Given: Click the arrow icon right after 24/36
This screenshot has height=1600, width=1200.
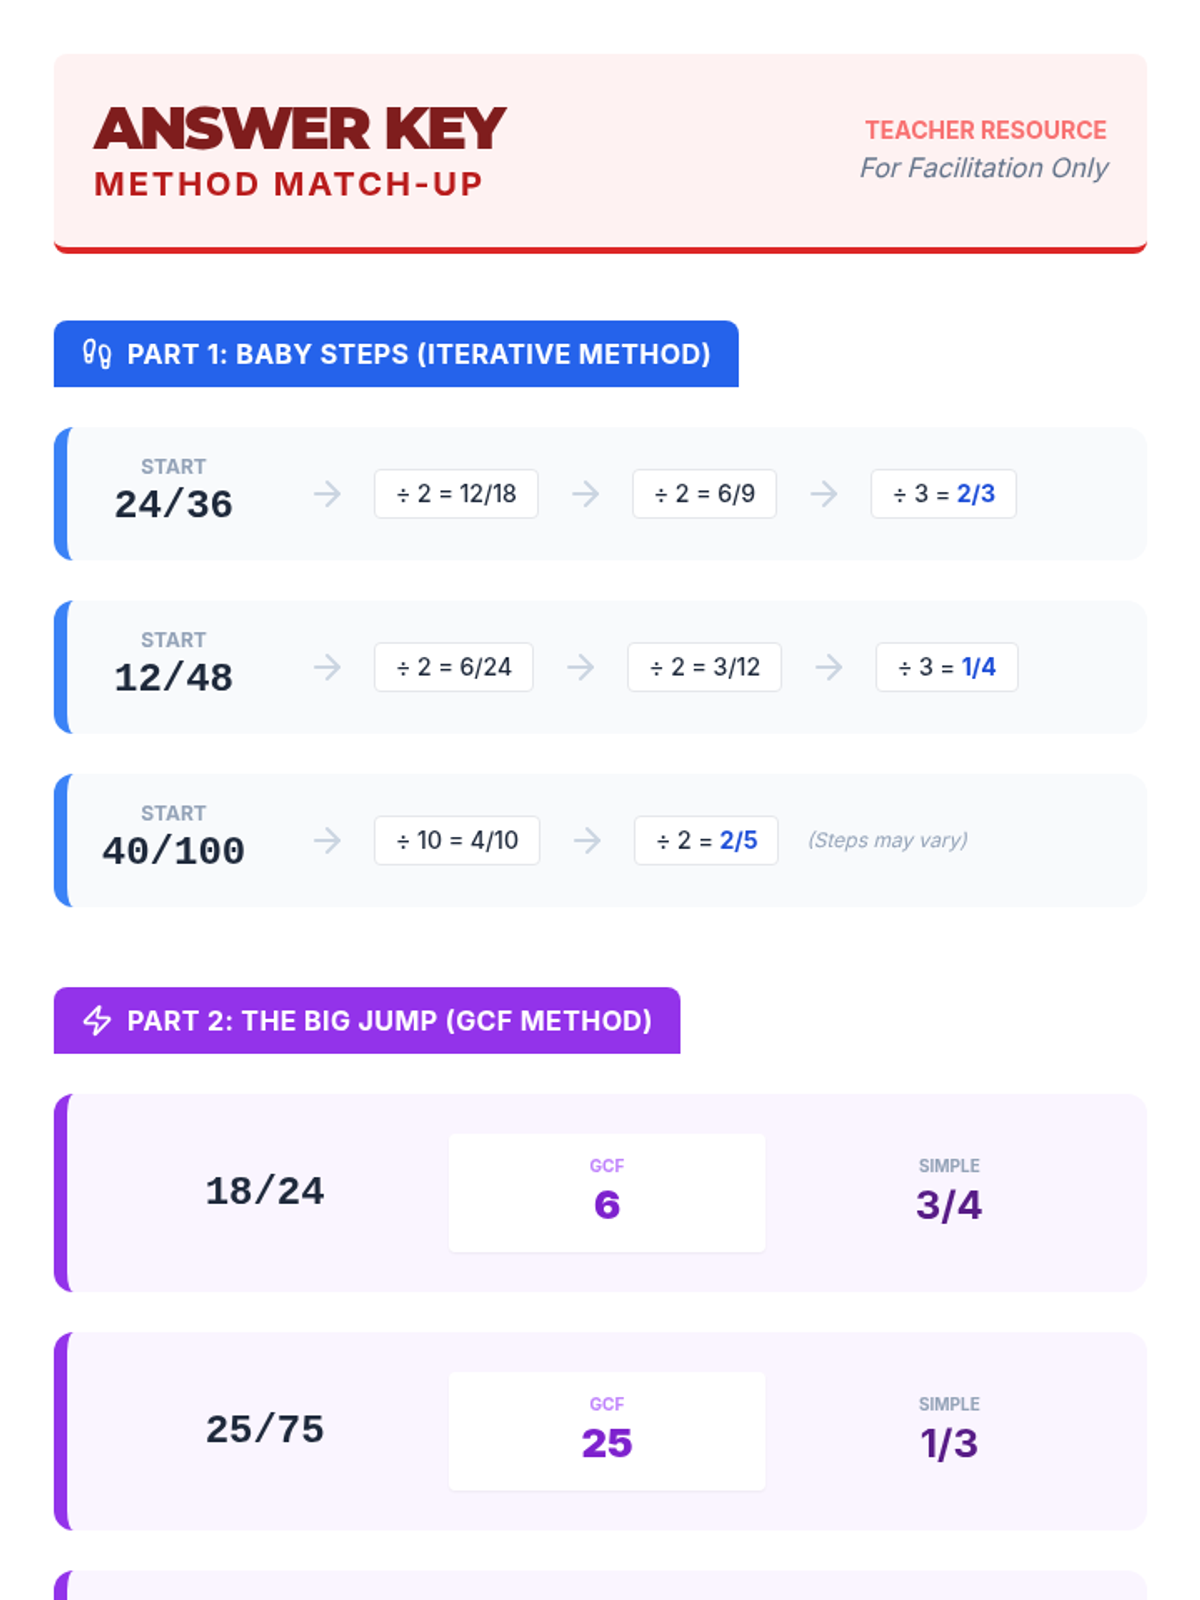Looking at the screenshot, I should click(x=327, y=494).
